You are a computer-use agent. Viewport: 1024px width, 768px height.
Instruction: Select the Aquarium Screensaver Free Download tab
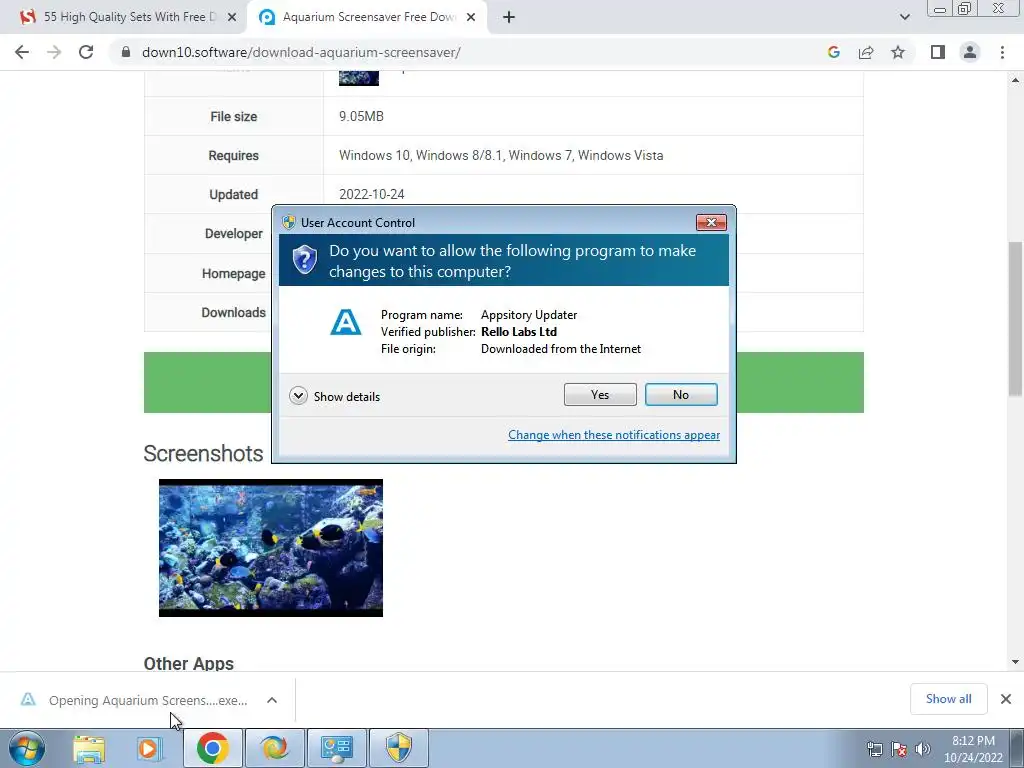[366, 17]
